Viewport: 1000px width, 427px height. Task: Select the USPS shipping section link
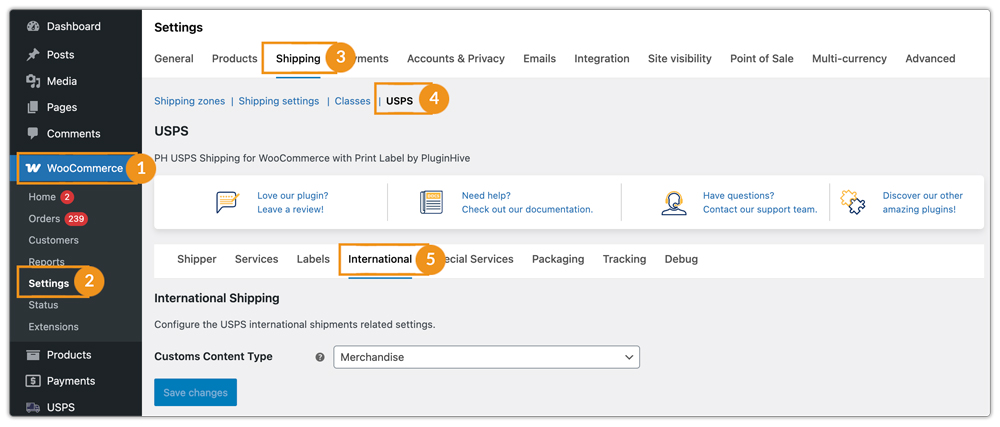click(x=400, y=101)
